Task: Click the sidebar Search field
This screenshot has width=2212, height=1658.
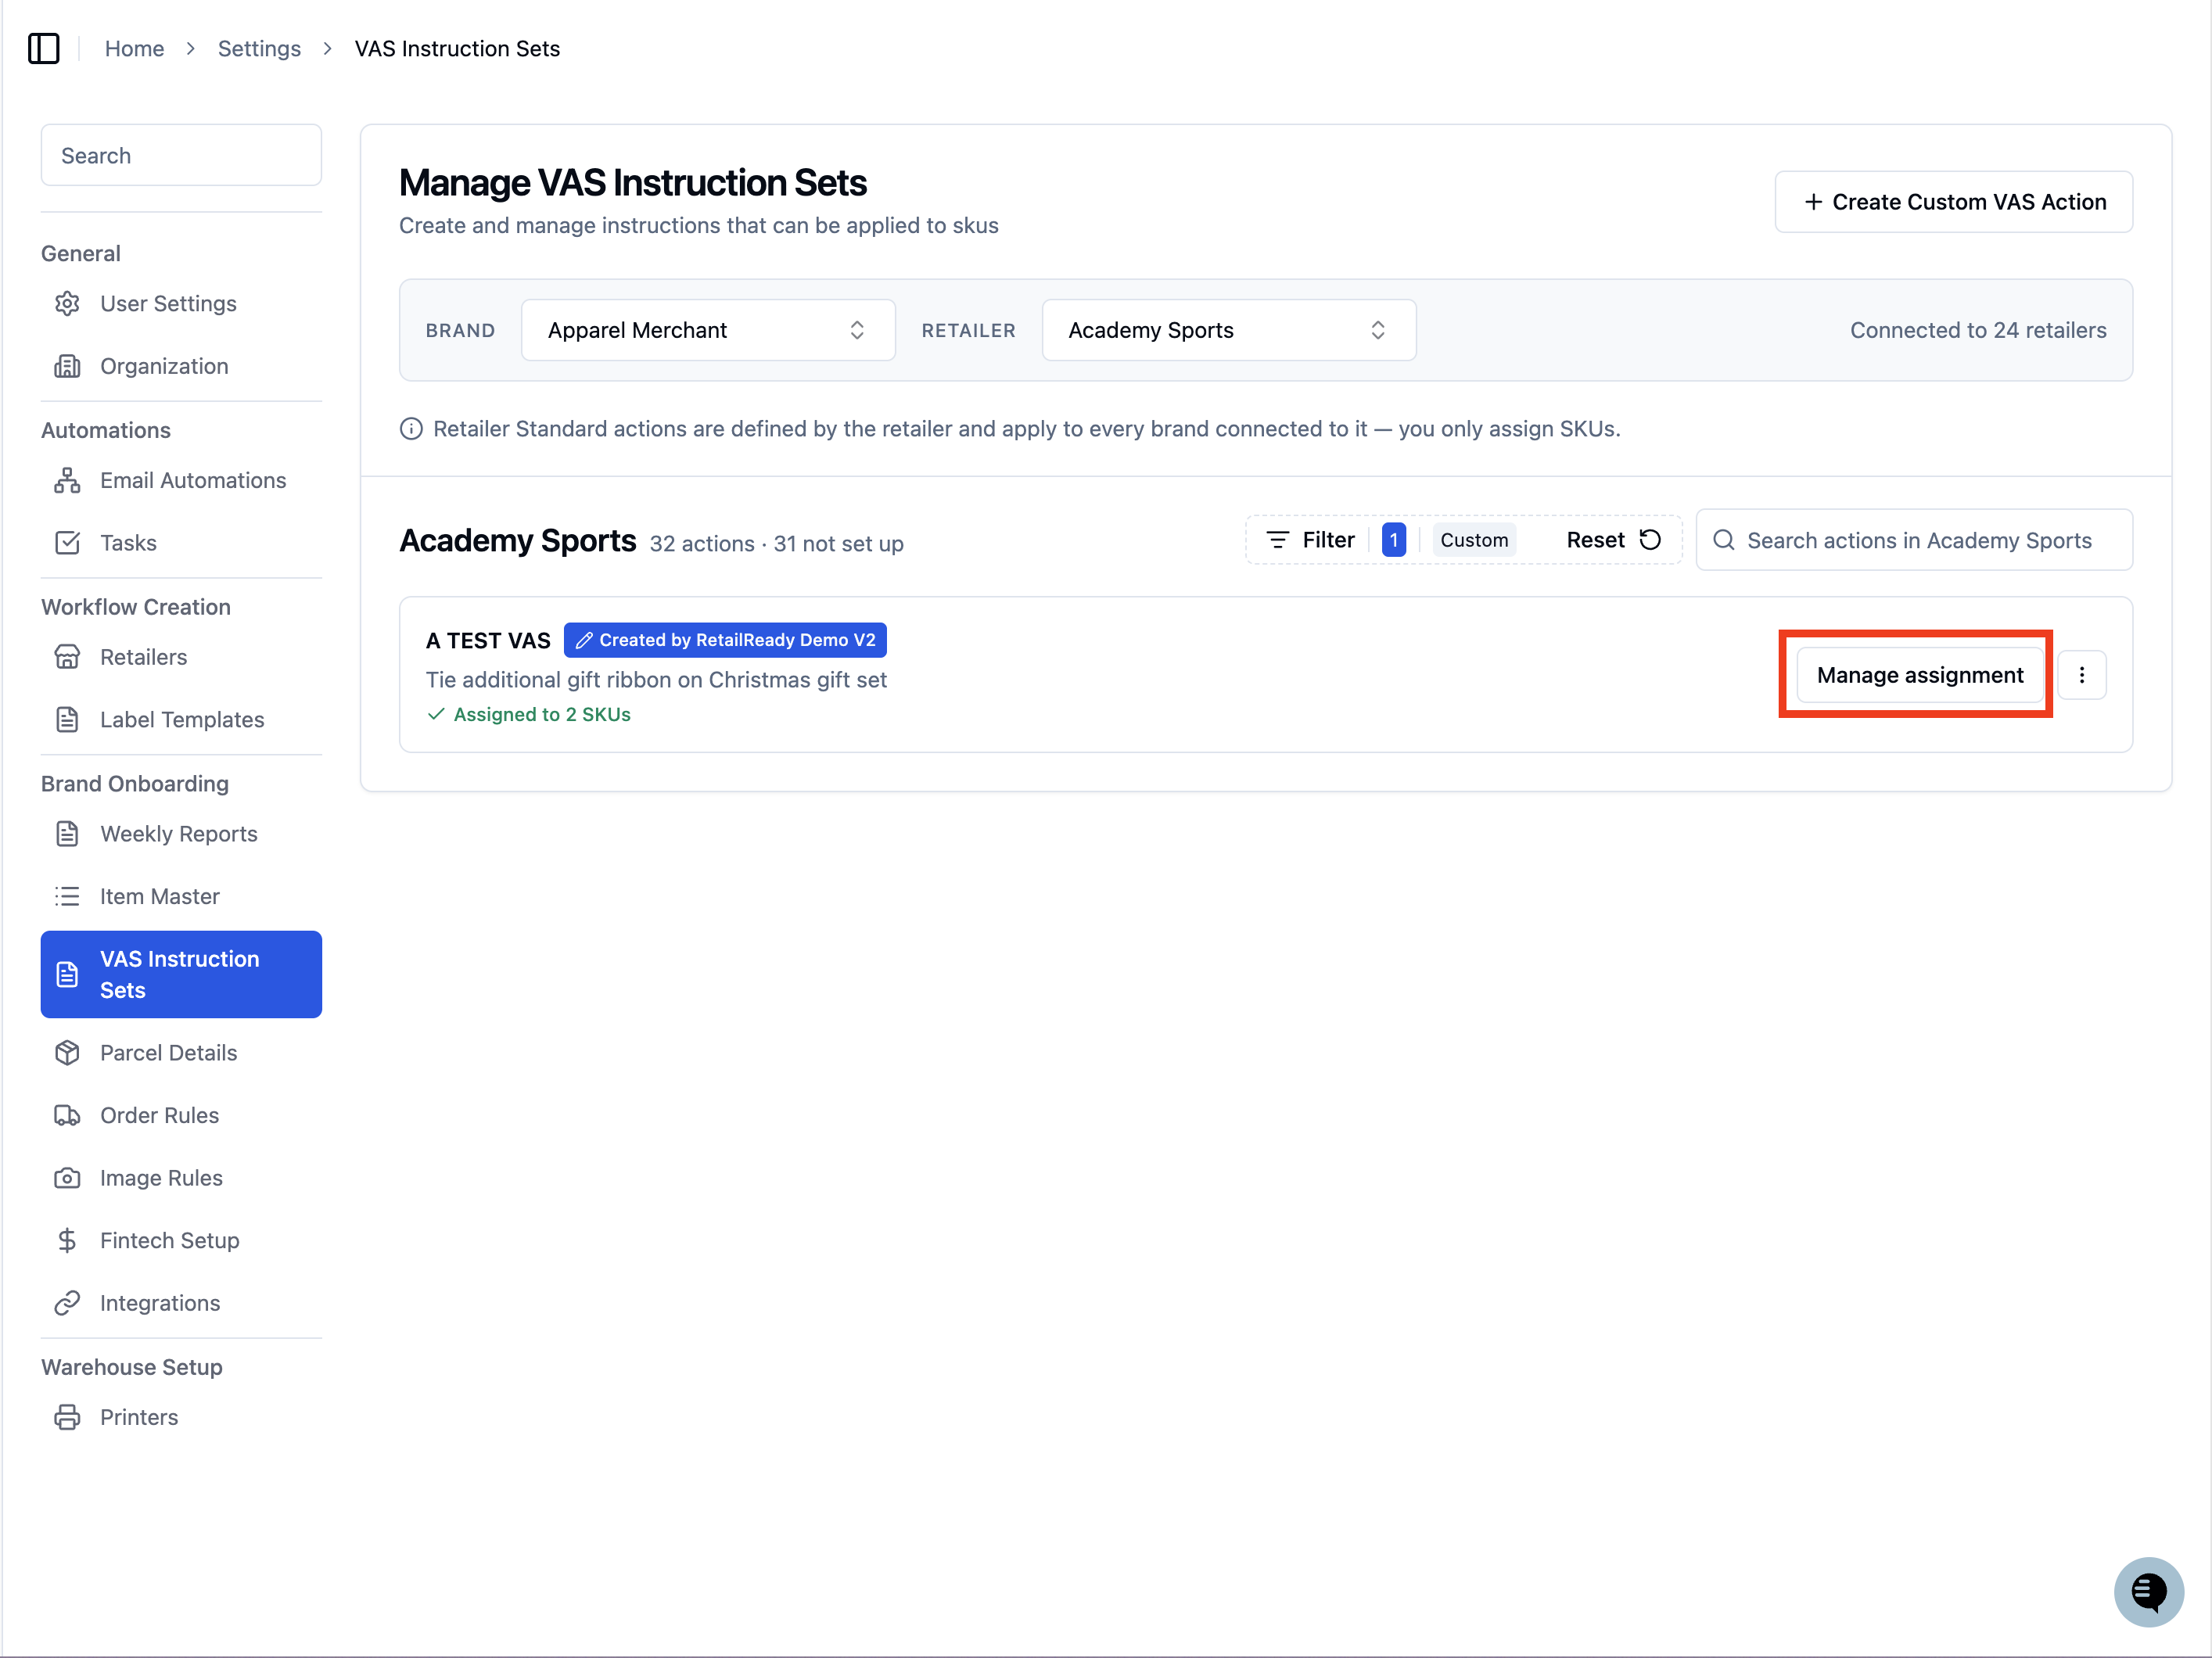Action: pos(181,155)
